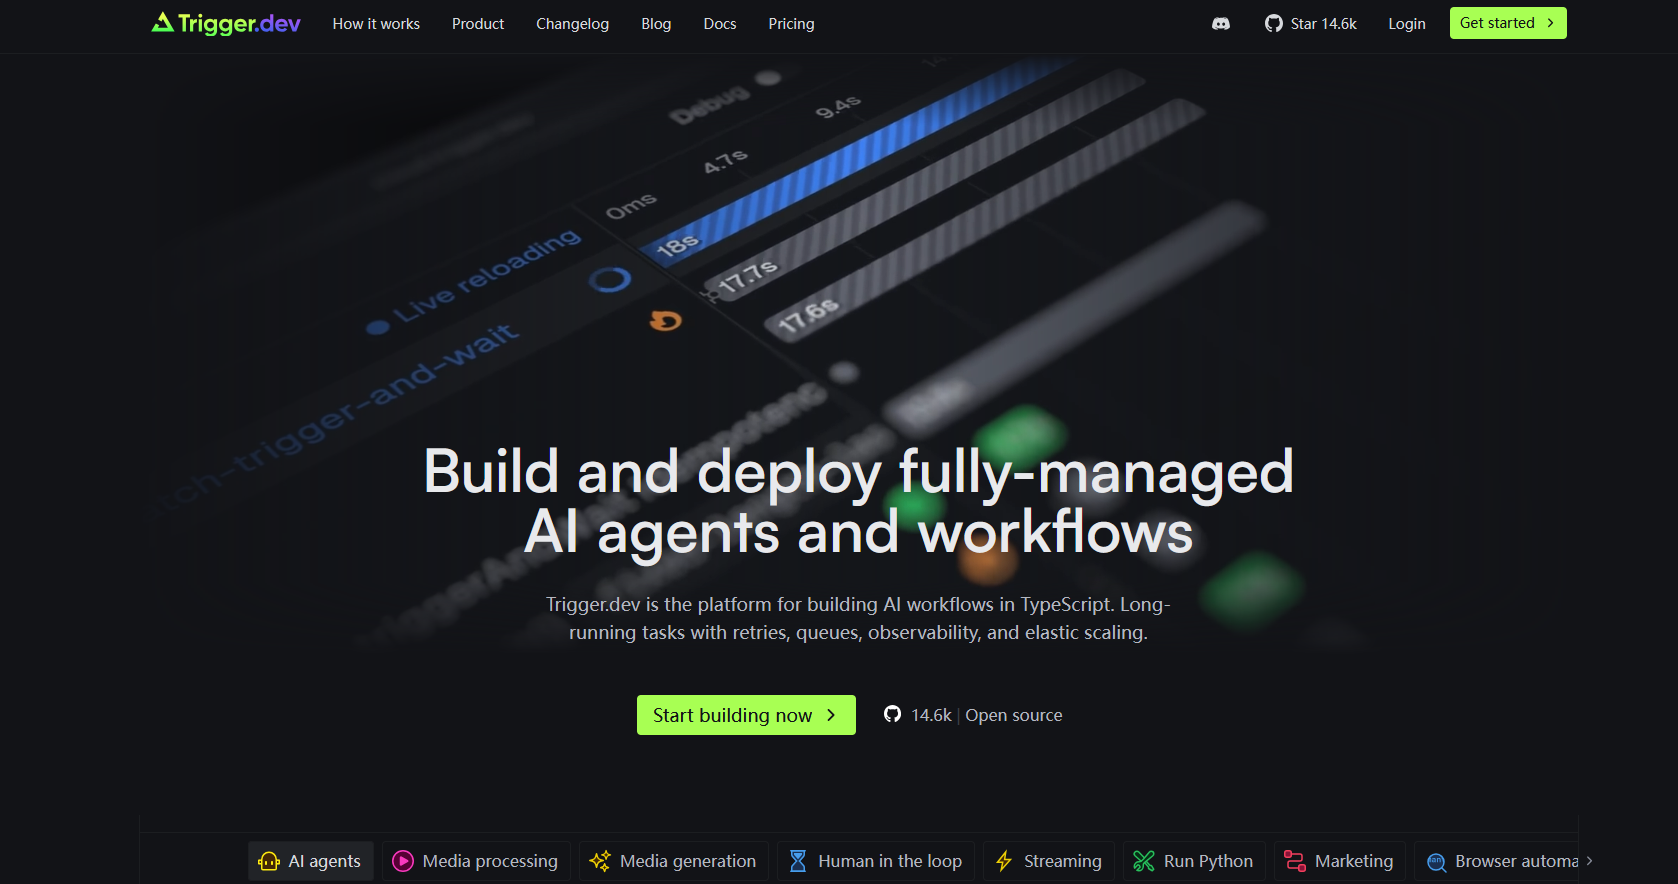Click the Trigger.dev logo

[x=226, y=23]
